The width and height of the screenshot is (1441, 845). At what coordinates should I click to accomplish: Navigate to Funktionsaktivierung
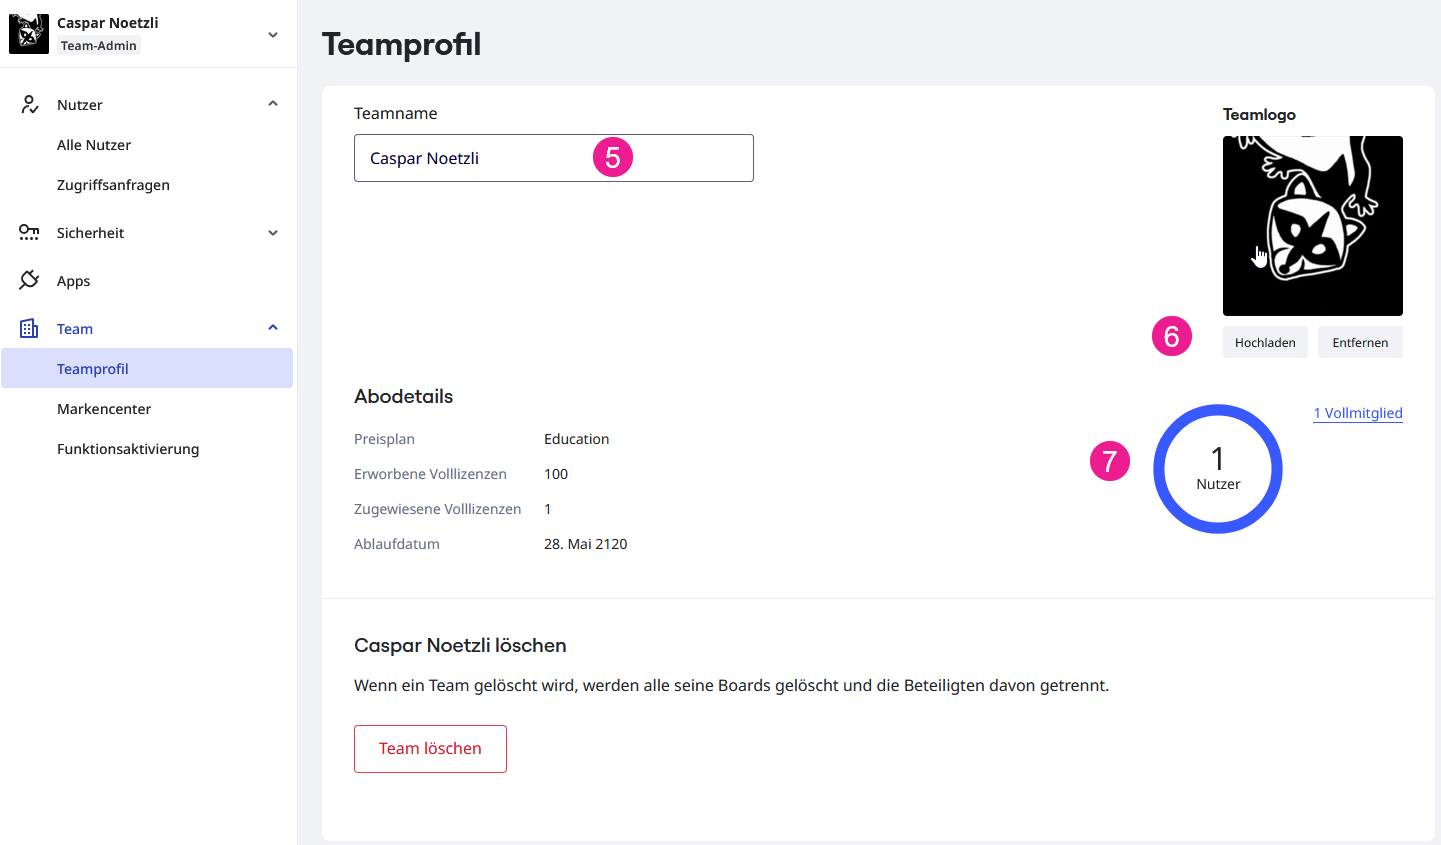tap(128, 449)
